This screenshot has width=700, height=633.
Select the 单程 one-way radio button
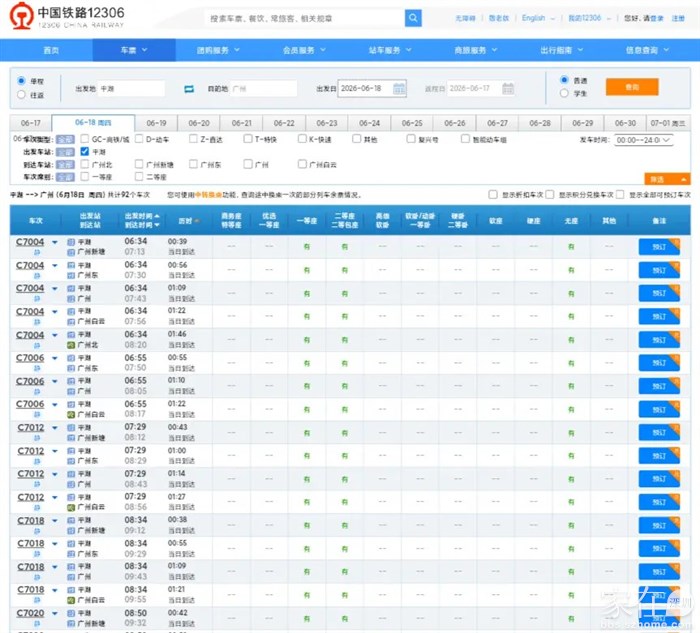(21, 81)
